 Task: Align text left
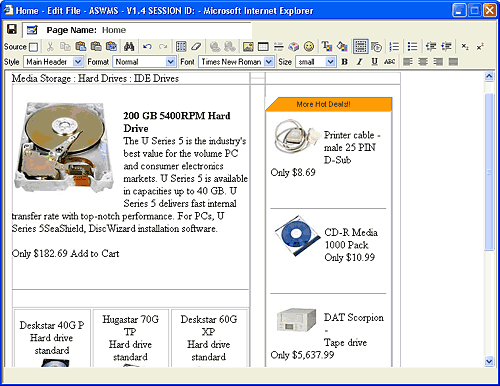pyautogui.click(x=408, y=62)
